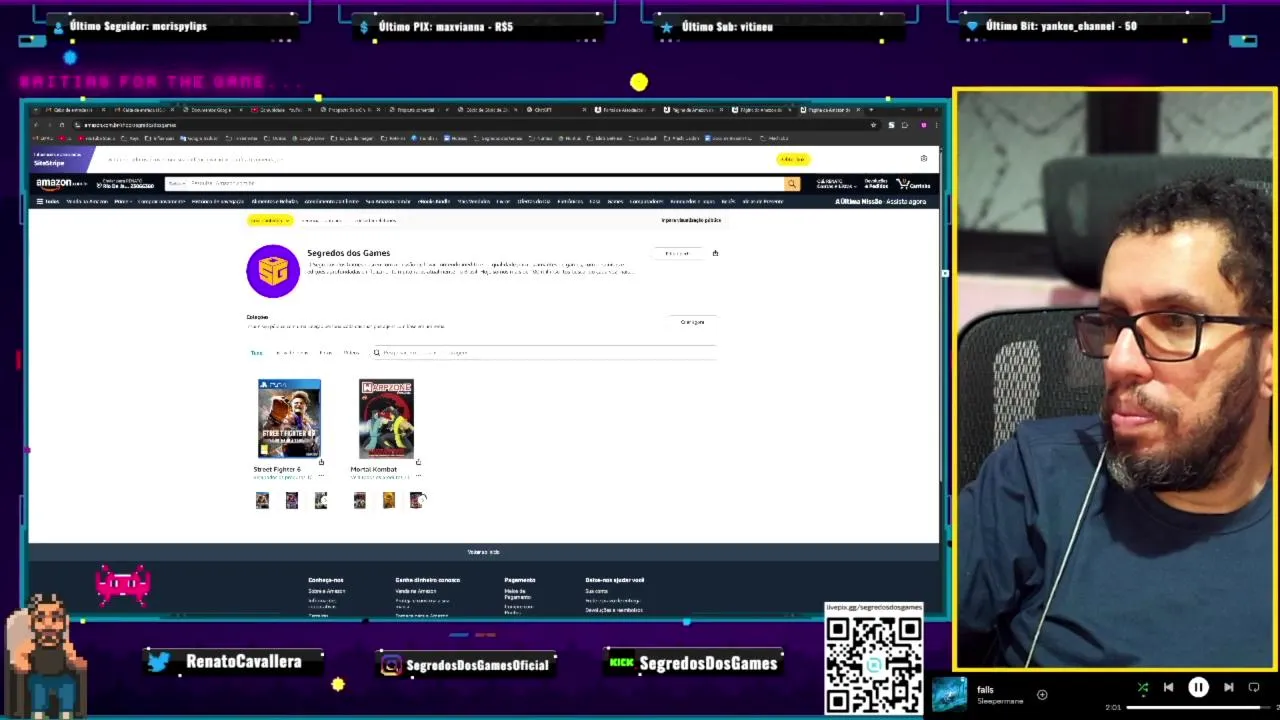The height and width of the screenshot is (720, 1280).
Task: Open the Amazon search category dropdown
Action: pos(176,184)
